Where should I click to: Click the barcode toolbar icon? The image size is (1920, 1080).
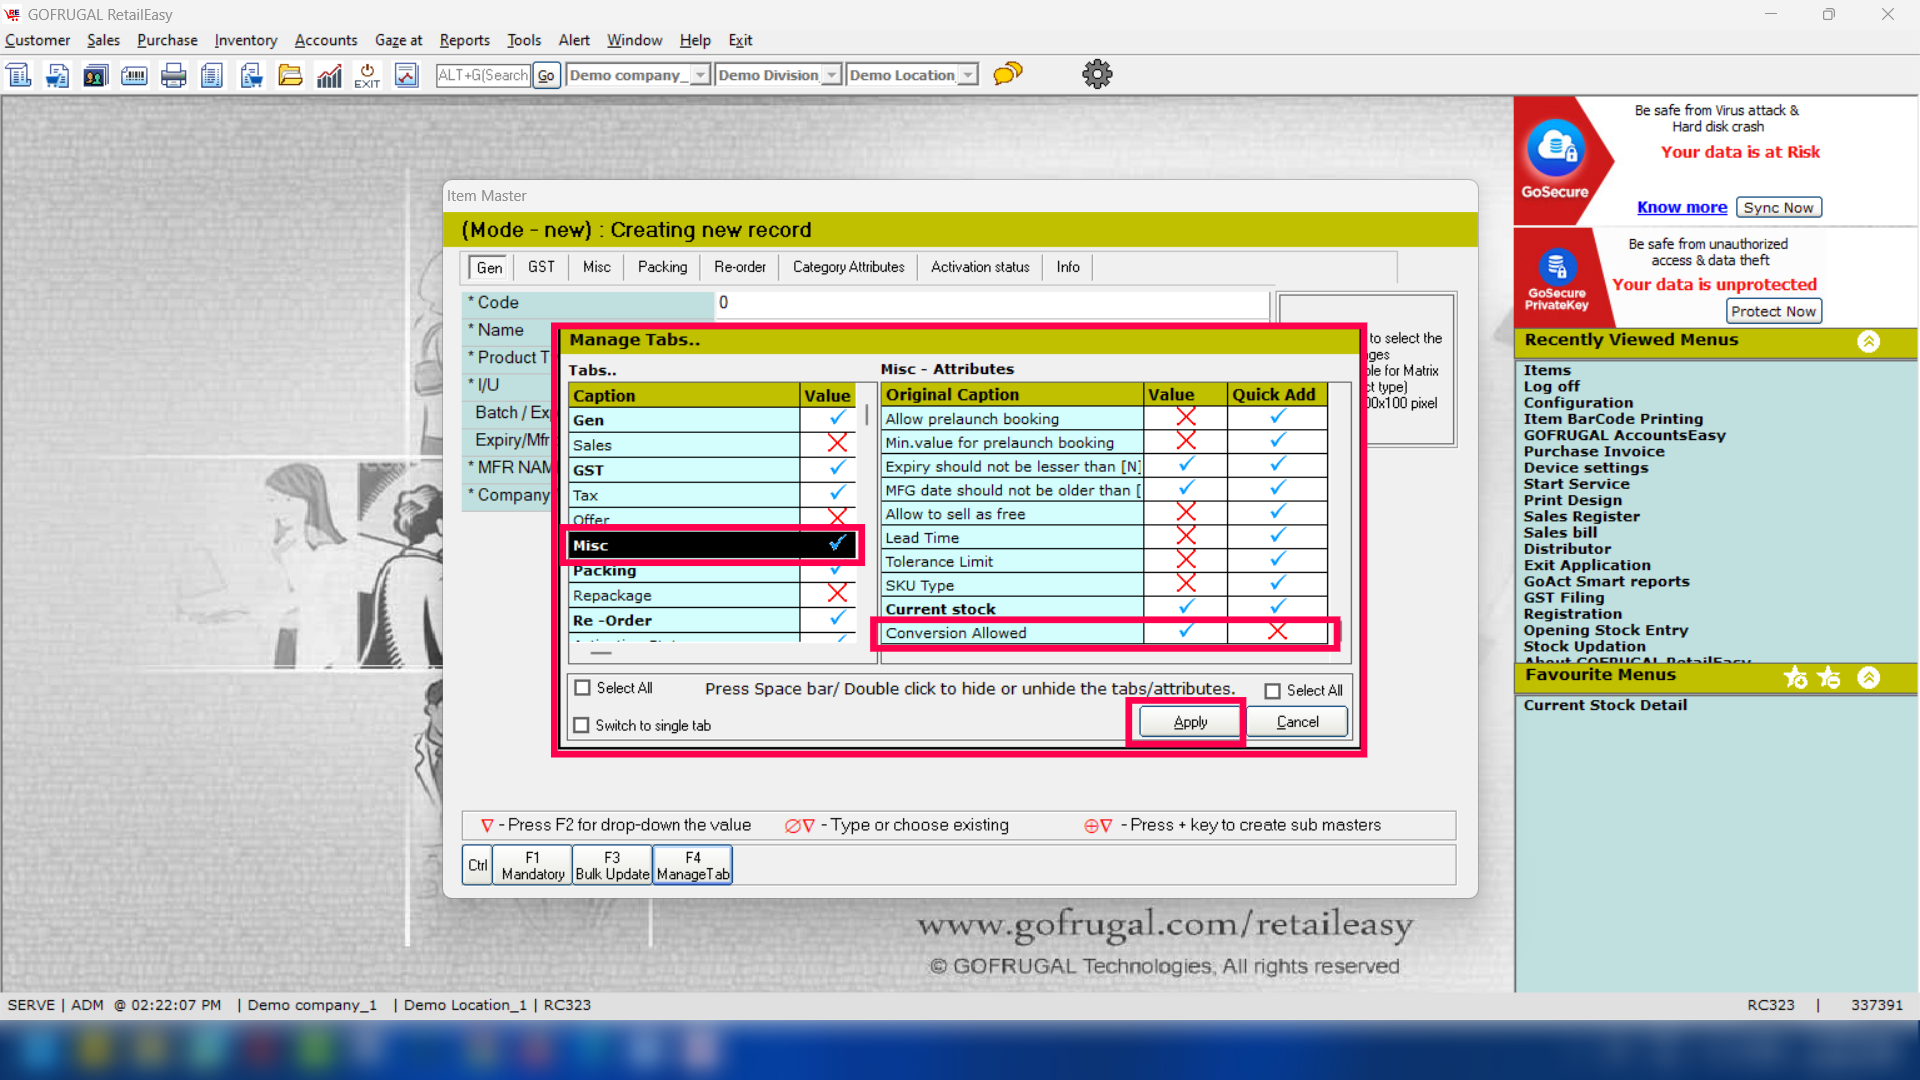coord(134,75)
